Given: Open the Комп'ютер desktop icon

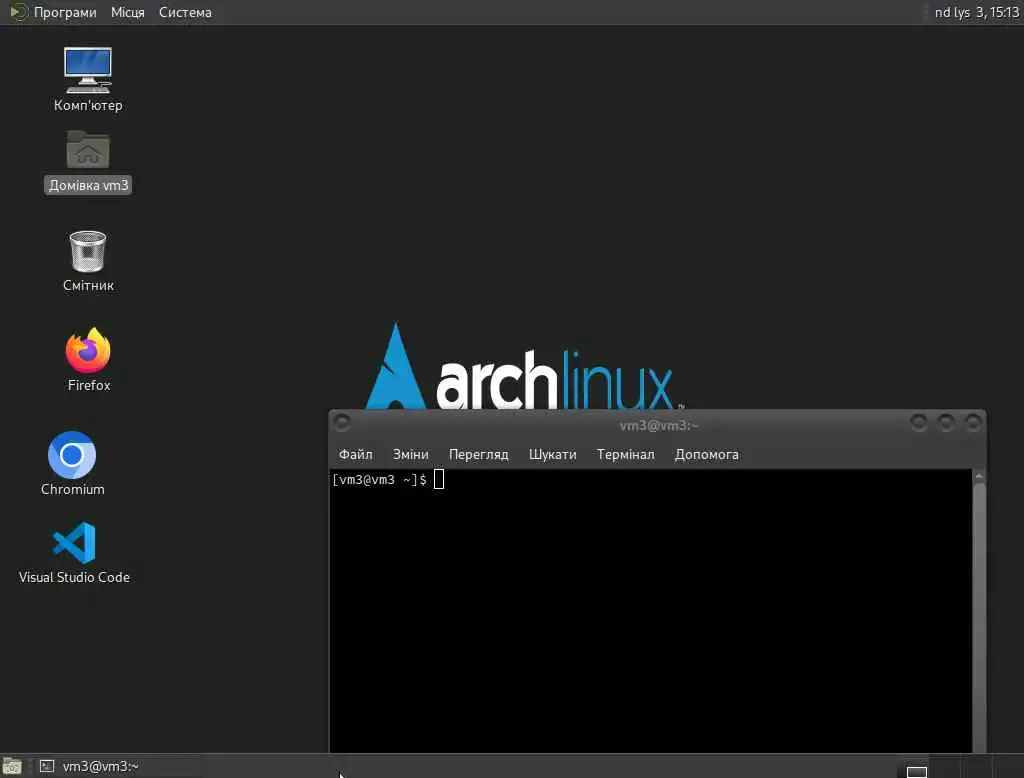Looking at the screenshot, I should point(88,79).
